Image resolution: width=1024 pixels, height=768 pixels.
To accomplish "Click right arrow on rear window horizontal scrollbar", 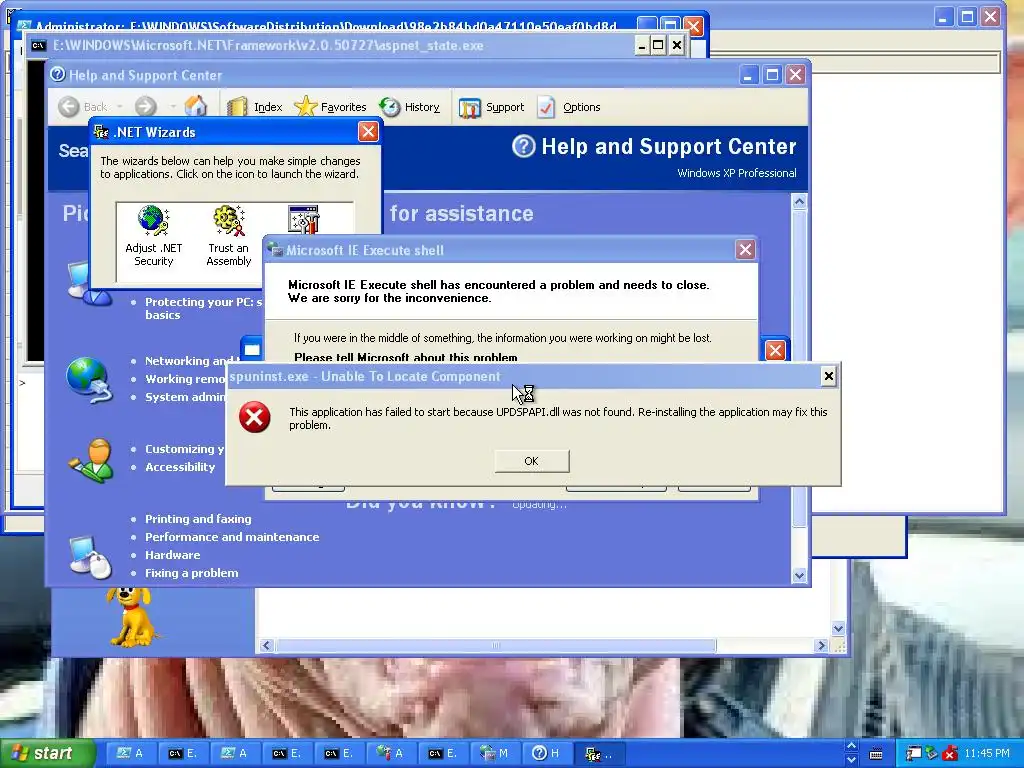I will (x=821, y=645).
